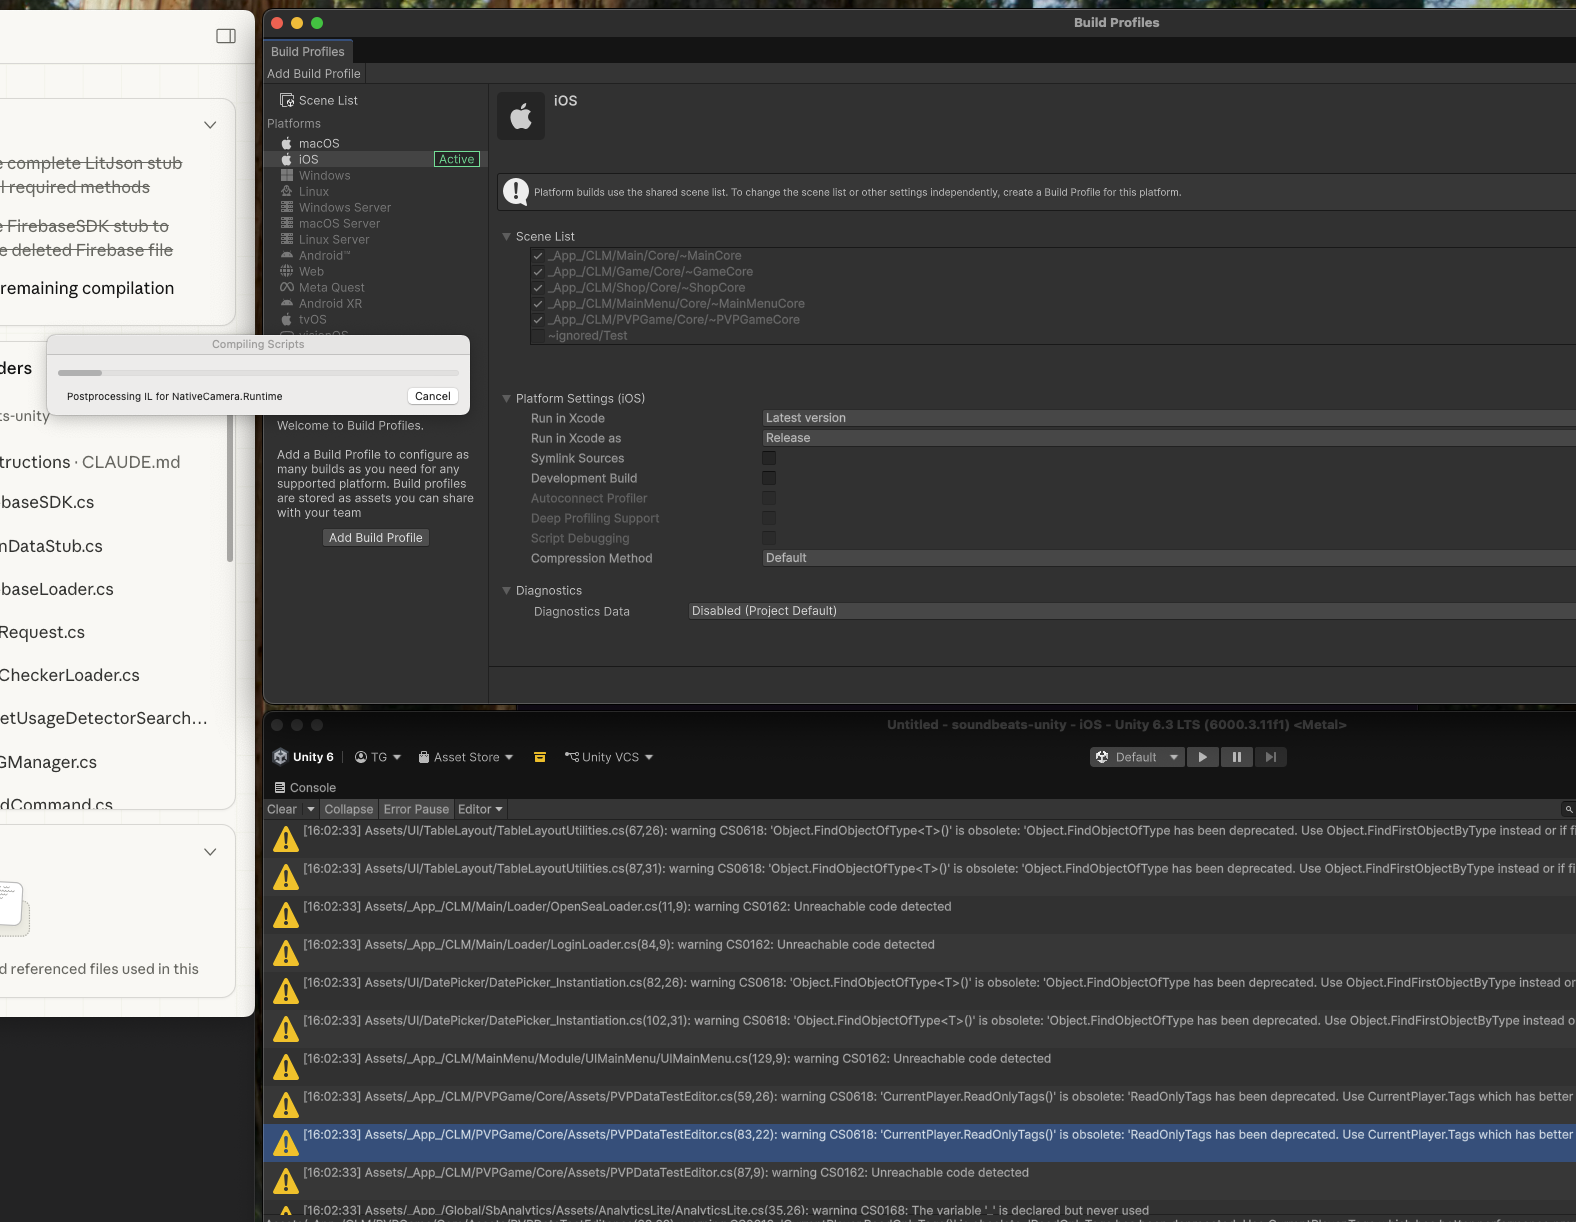Open the Clear button dropdown arrow
The image size is (1576, 1222).
click(x=311, y=809)
